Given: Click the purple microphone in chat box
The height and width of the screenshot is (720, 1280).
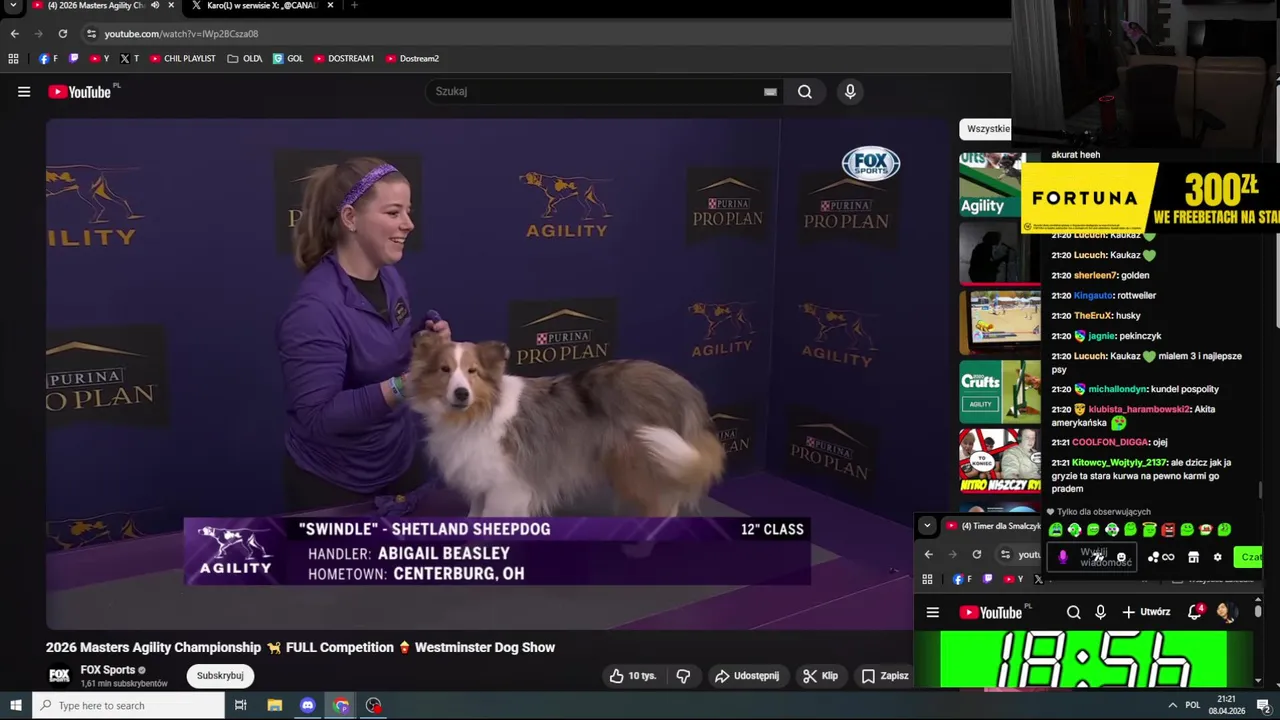Looking at the screenshot, I should pyautogui.click(x=1063, y=557).
